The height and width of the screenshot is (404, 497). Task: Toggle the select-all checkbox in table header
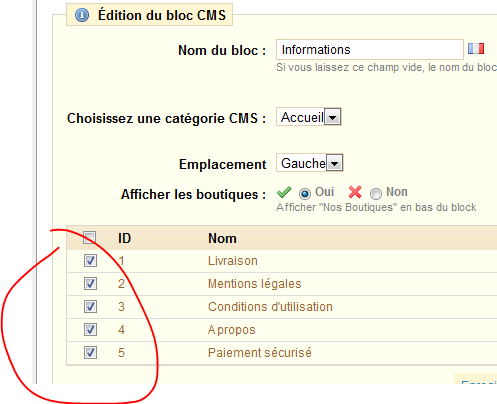click(x=89, y=238)
